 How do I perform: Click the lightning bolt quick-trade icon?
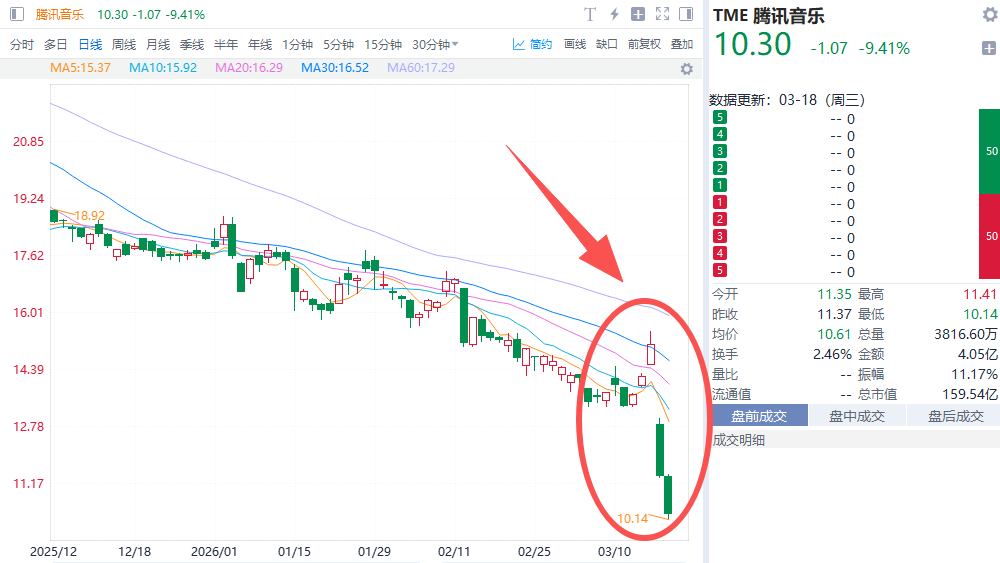coord(614,14)
